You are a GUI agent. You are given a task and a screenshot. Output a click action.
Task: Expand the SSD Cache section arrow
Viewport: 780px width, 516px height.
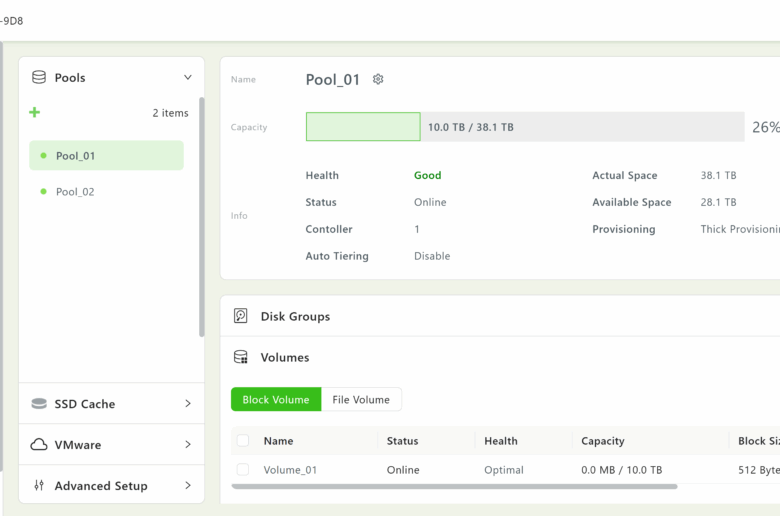click(187, 404)
